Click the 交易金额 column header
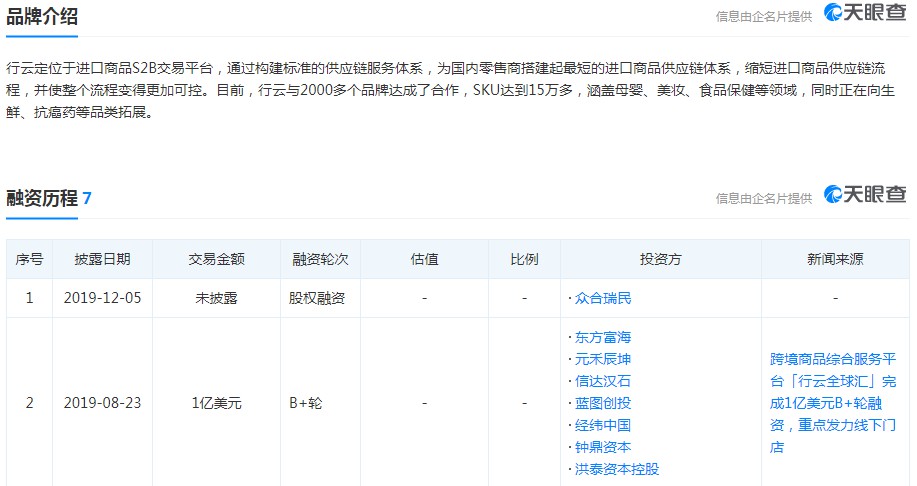The width and height of the screenshot is (917, 486). [216, 259]
